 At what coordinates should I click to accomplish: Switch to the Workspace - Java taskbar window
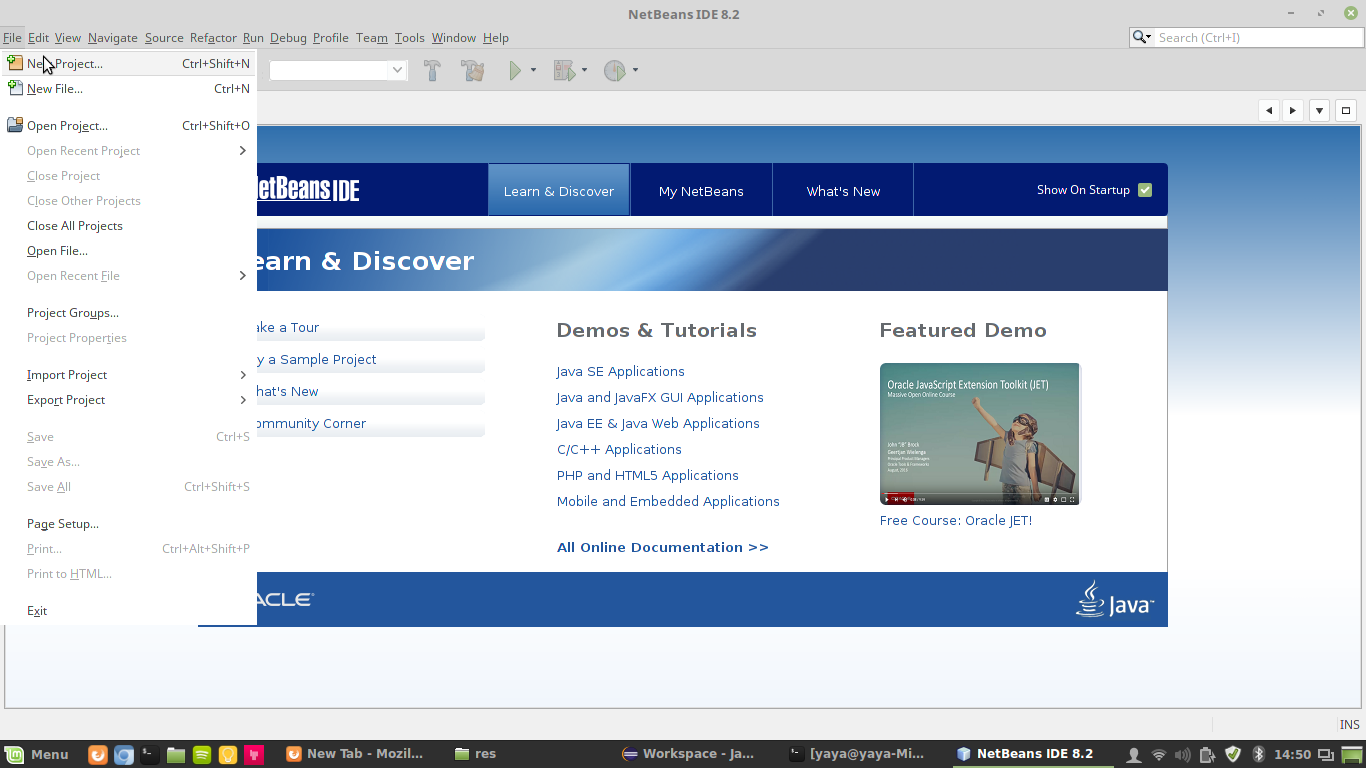(688, 754)
